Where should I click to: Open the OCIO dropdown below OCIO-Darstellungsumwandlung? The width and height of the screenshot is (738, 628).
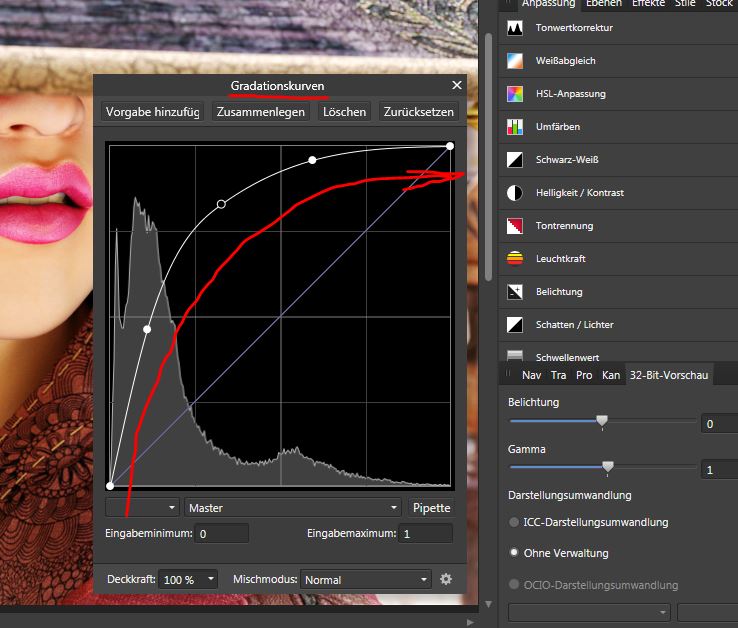pos(589,612)
